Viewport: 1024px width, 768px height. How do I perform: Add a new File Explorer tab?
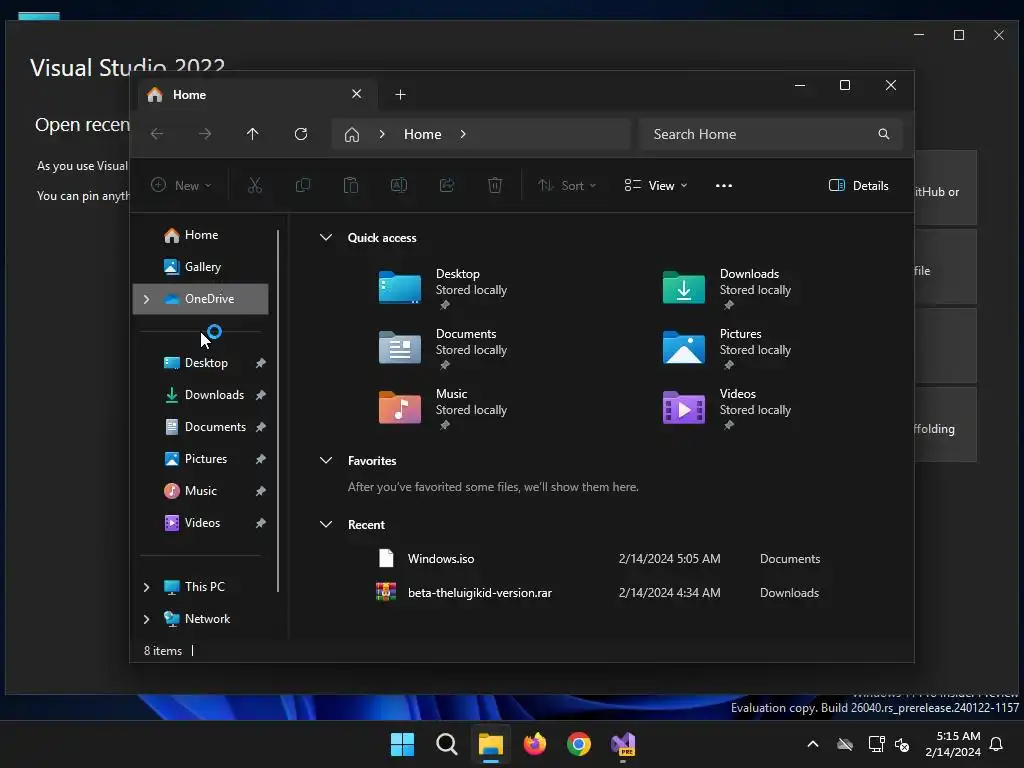pyautogui.click(x=400, y=95)
